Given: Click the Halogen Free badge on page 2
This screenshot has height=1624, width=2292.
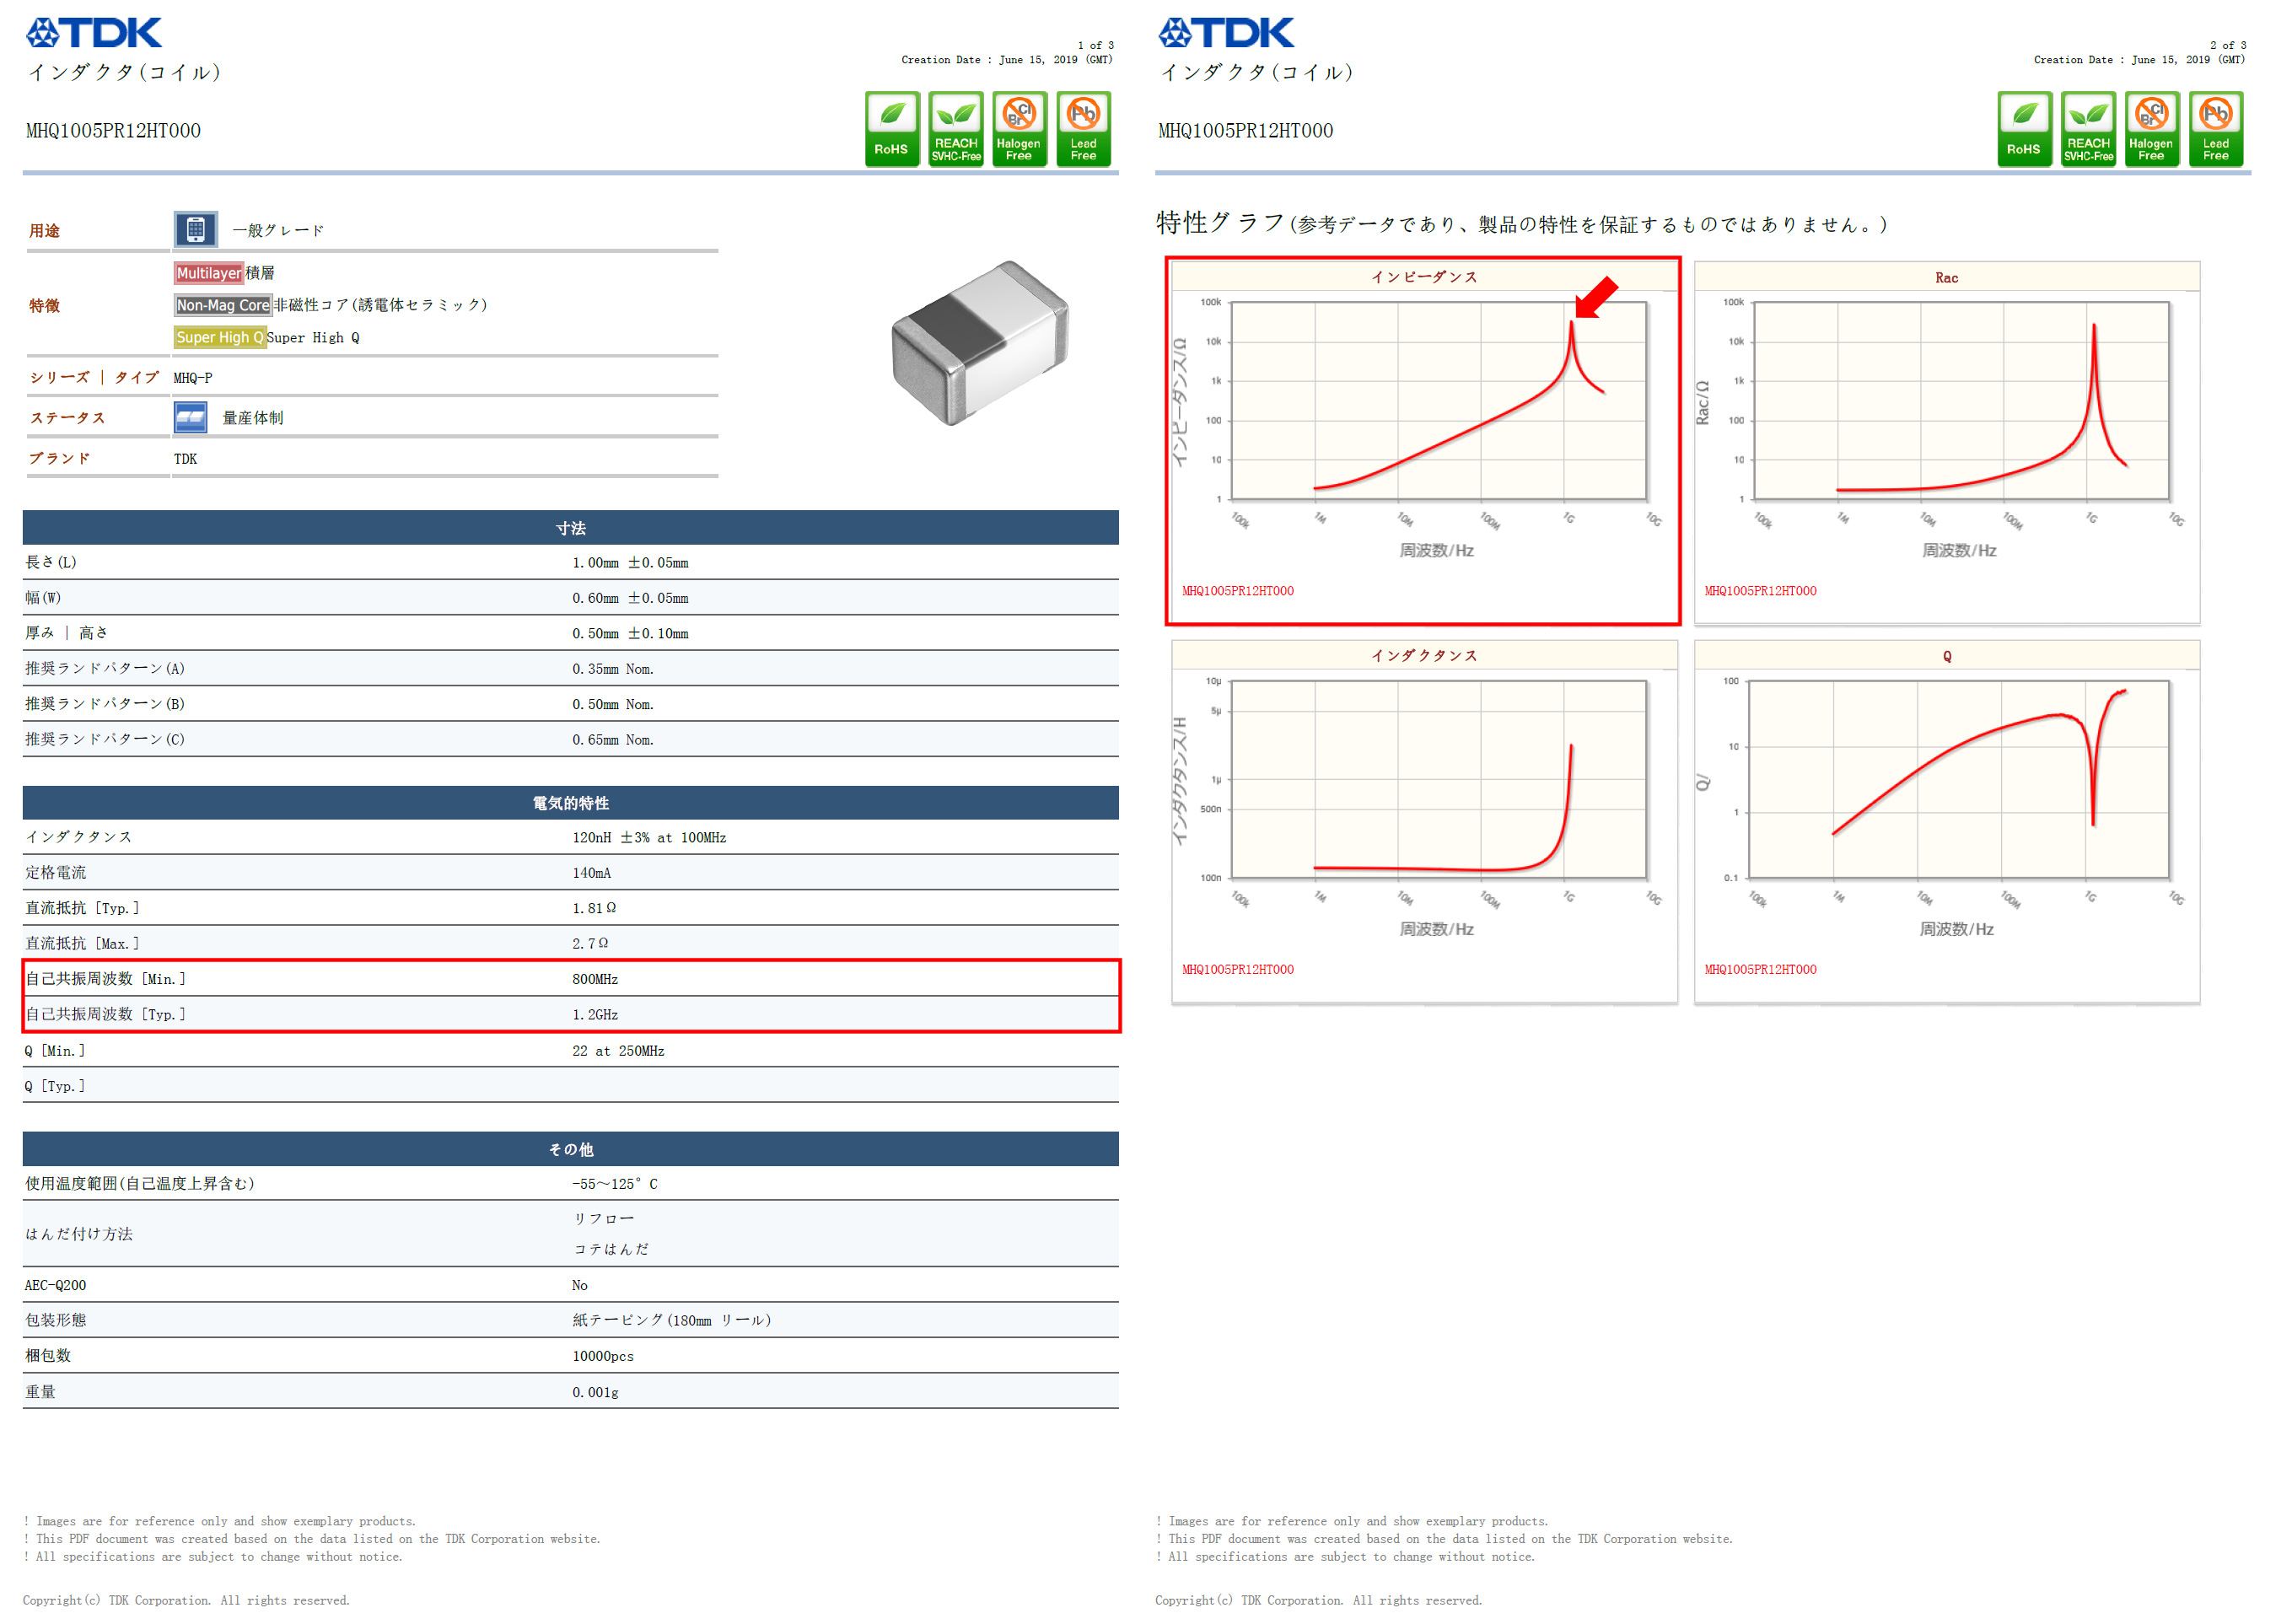Looking at the screenshot, I should pos(2153,129).
